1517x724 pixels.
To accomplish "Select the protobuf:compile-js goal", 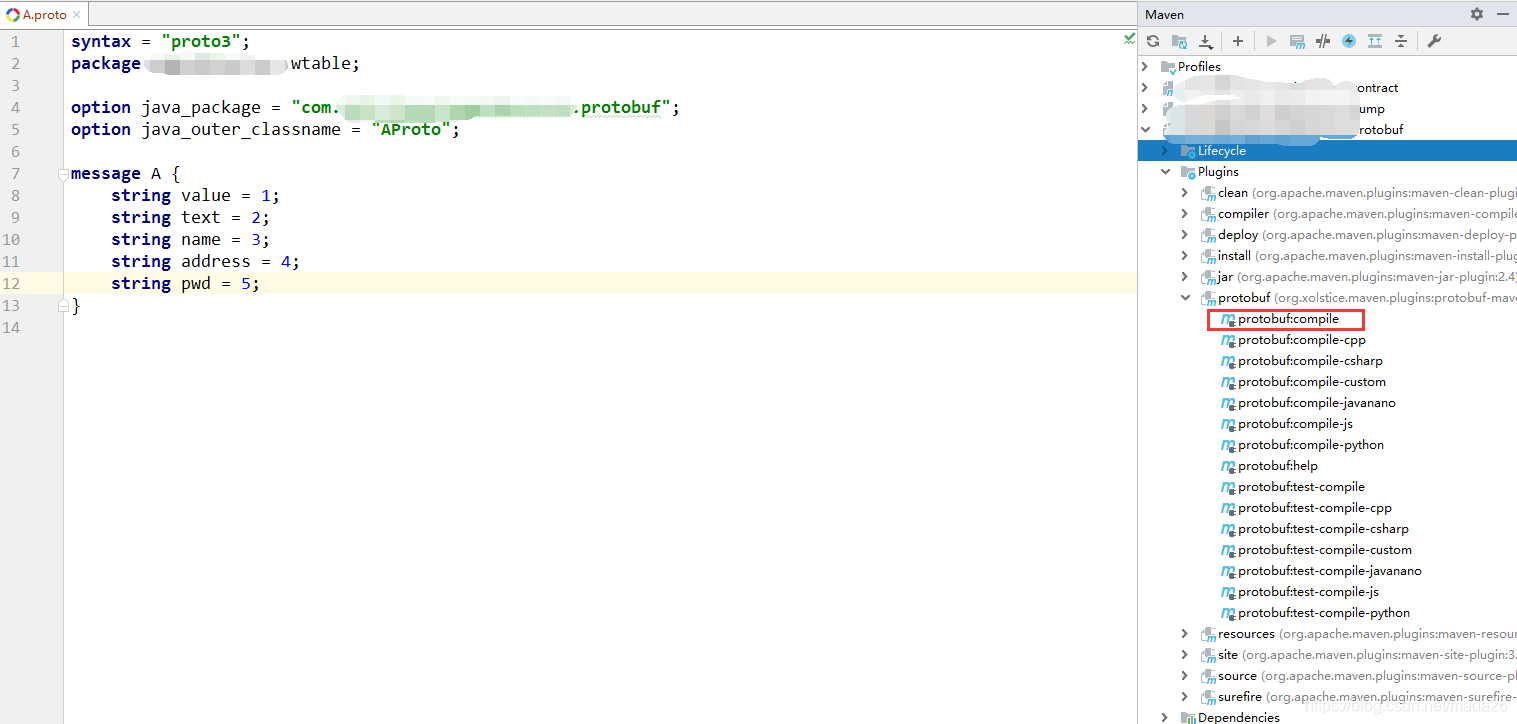I will click(1295, 424).
